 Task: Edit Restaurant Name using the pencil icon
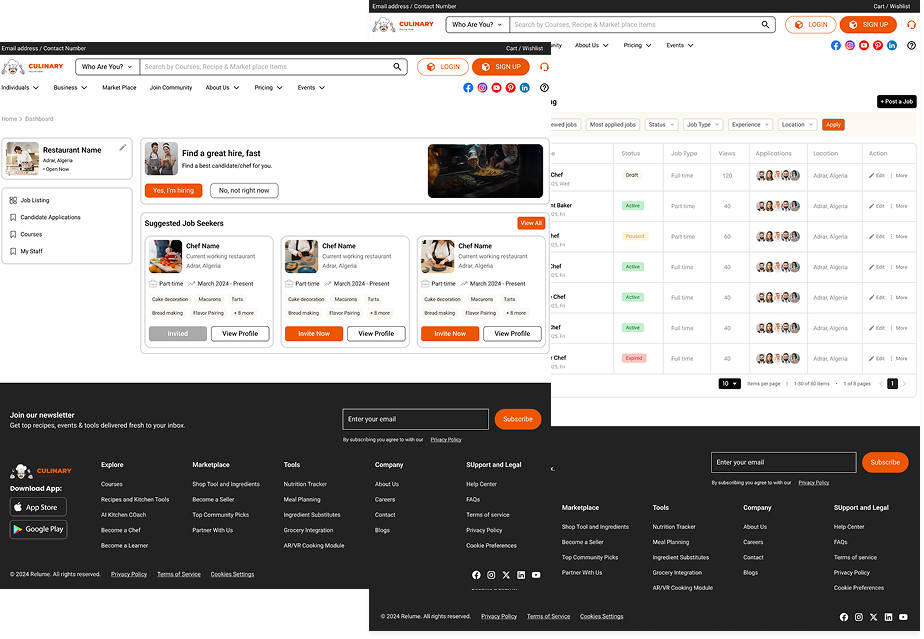click(x=122, y=148)
